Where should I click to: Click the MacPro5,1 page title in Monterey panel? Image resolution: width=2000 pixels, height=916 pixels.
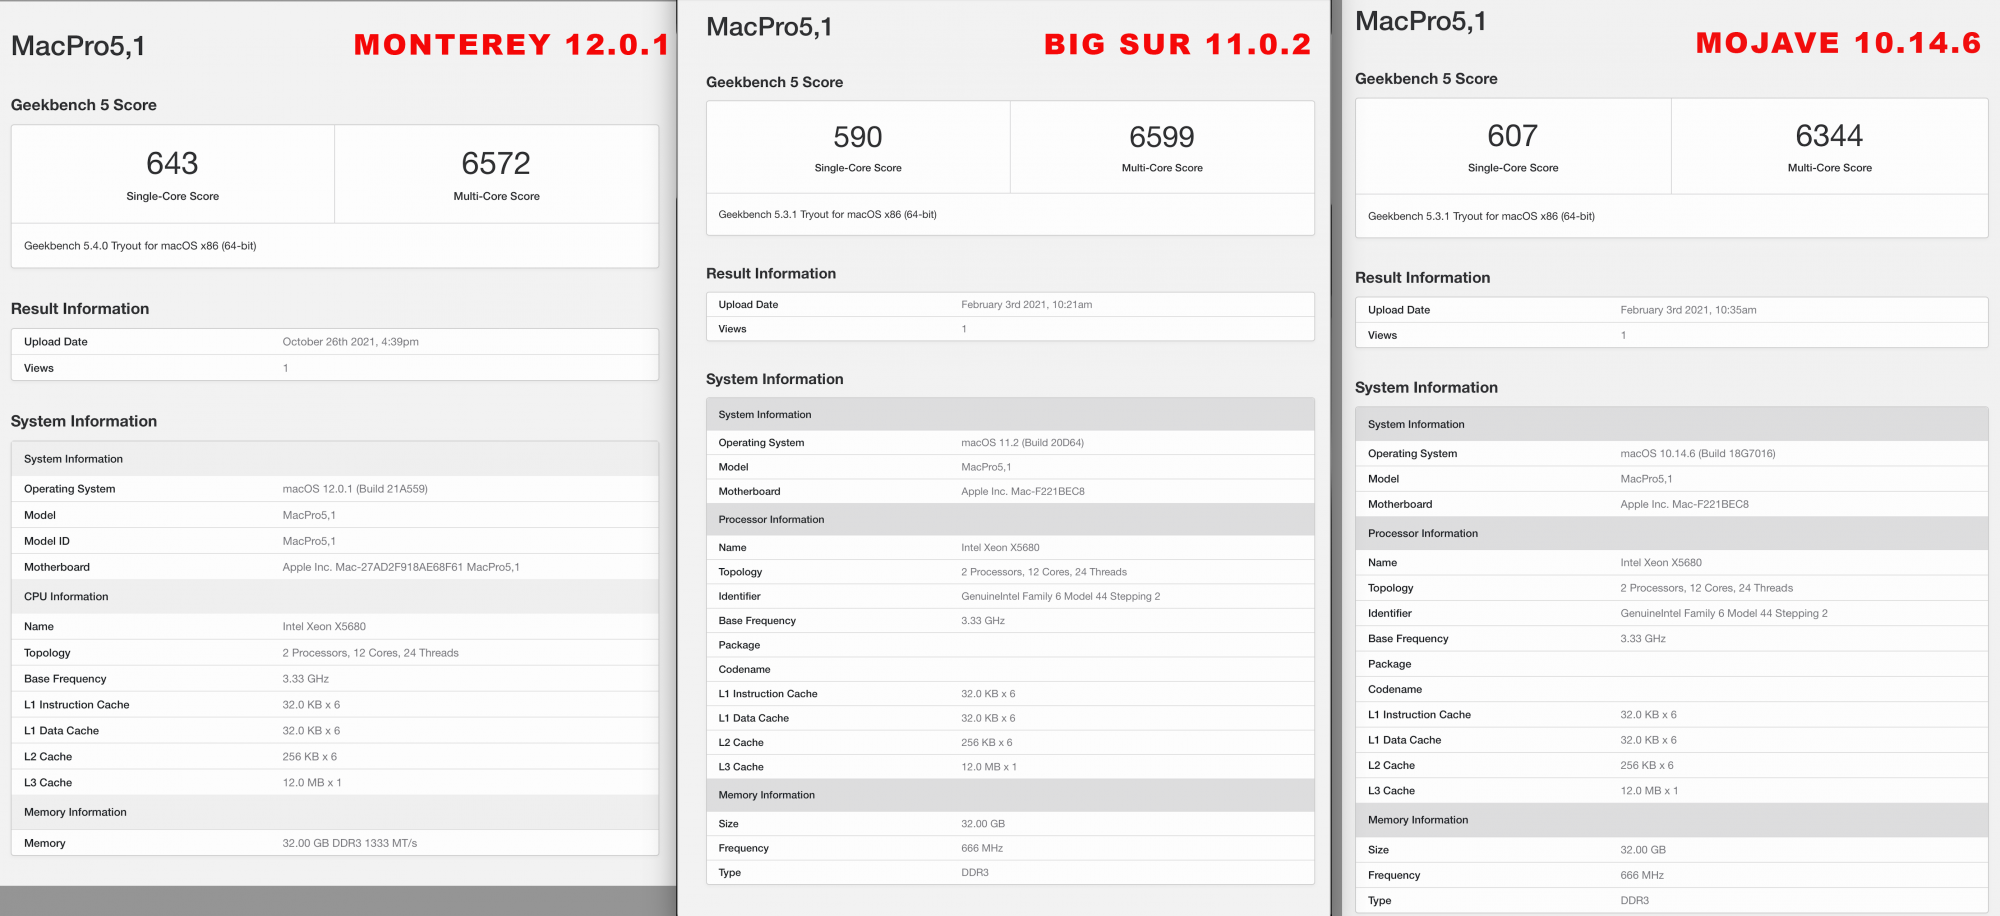point(78,46)
